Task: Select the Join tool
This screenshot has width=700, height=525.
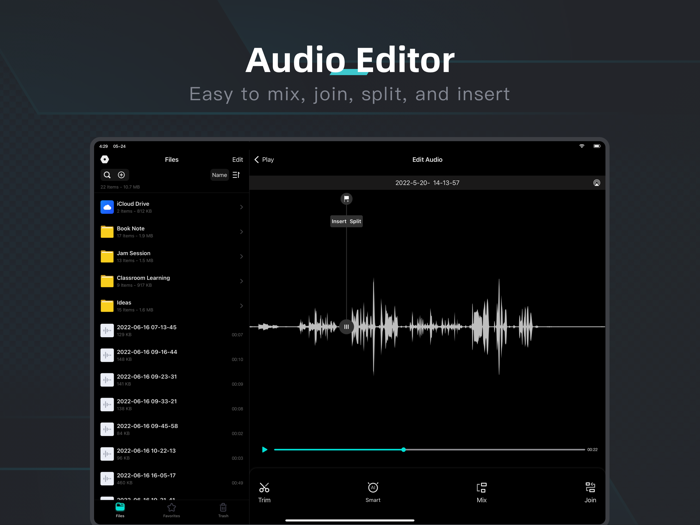Action: click(590, 492)
